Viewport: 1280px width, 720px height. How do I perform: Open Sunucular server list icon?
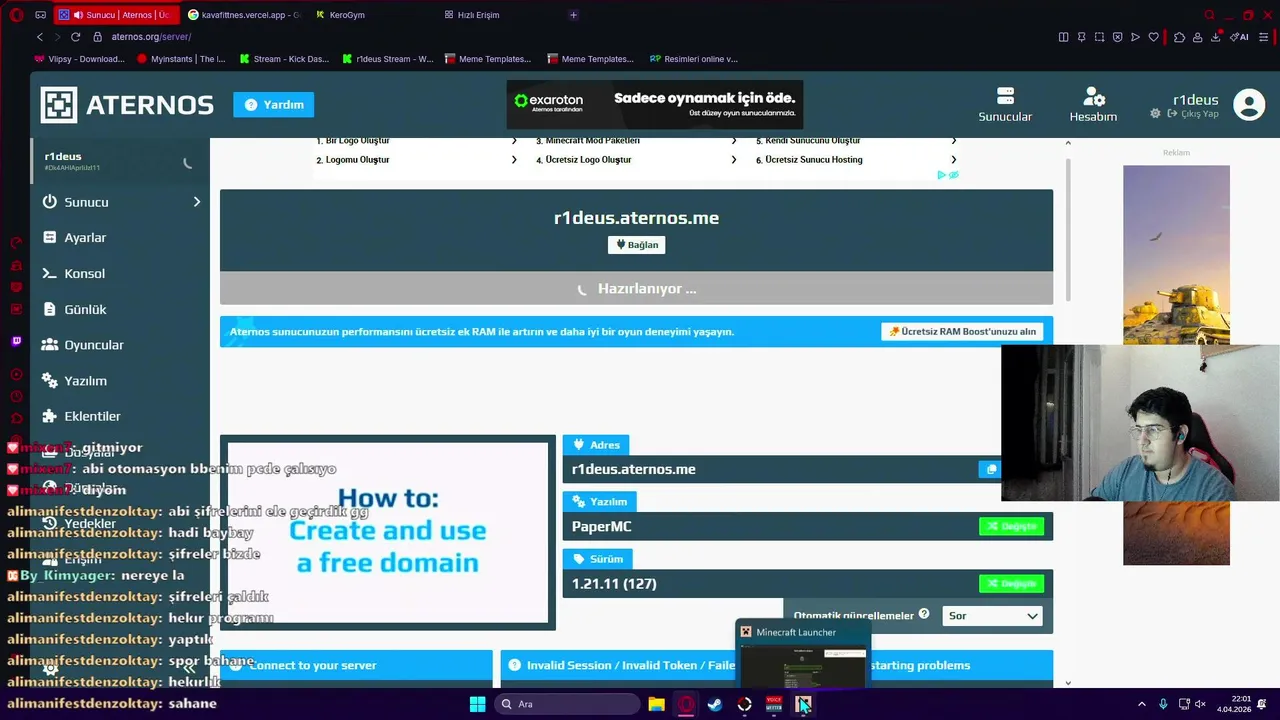(1005, 104)
